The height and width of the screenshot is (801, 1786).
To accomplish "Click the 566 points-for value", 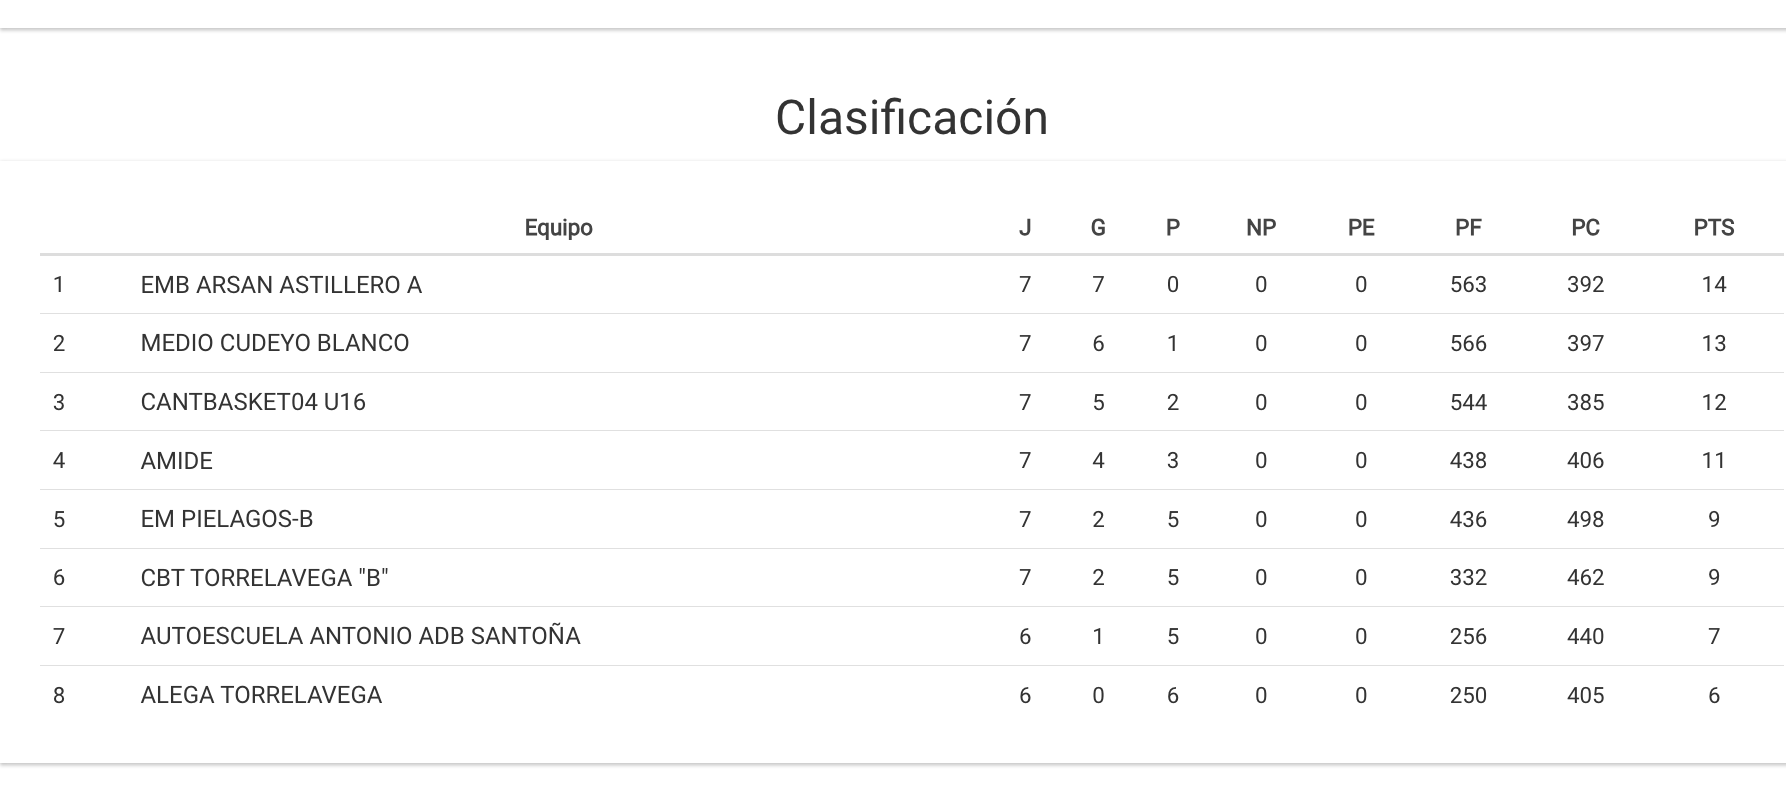I will pyautogui.click(x=1467, y=343).
